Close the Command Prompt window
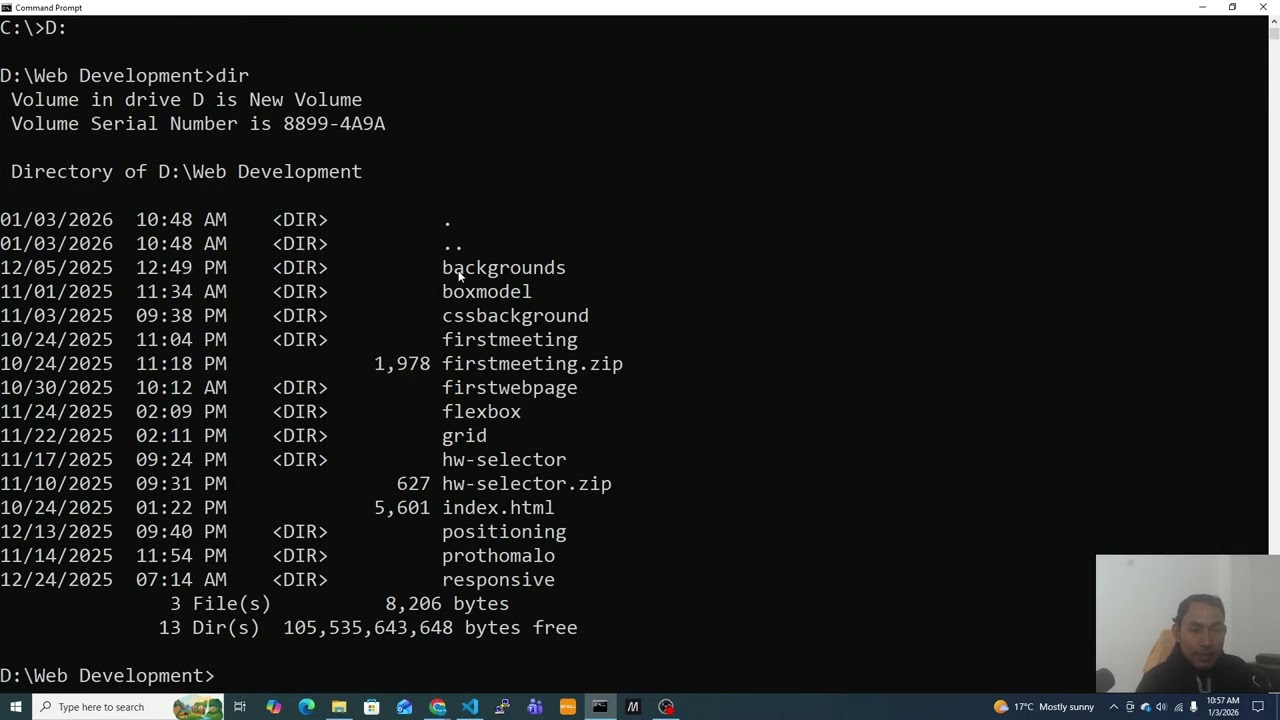The image size is (1280, 720). click(x=1263, y=7)
